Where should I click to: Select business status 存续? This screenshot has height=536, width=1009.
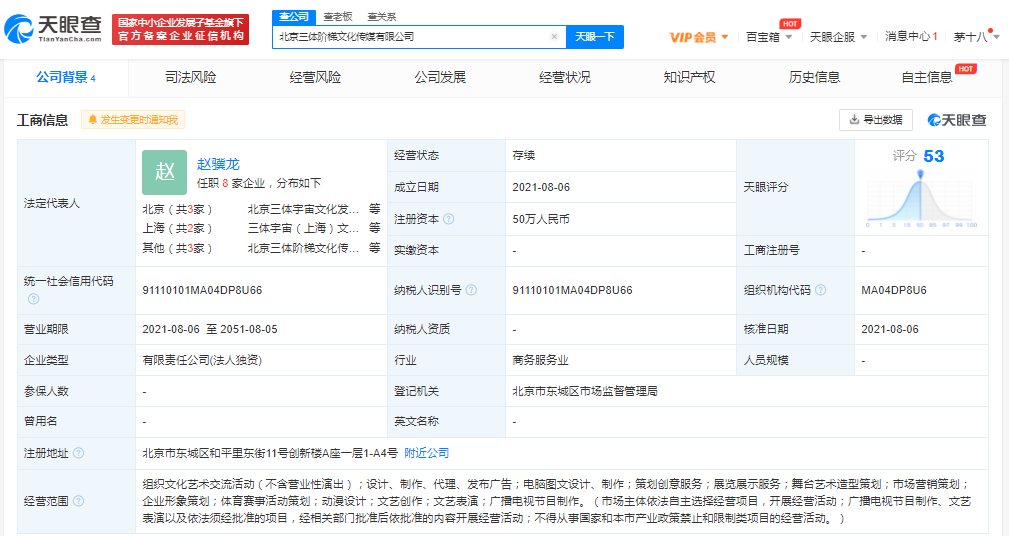pos(524,155)
